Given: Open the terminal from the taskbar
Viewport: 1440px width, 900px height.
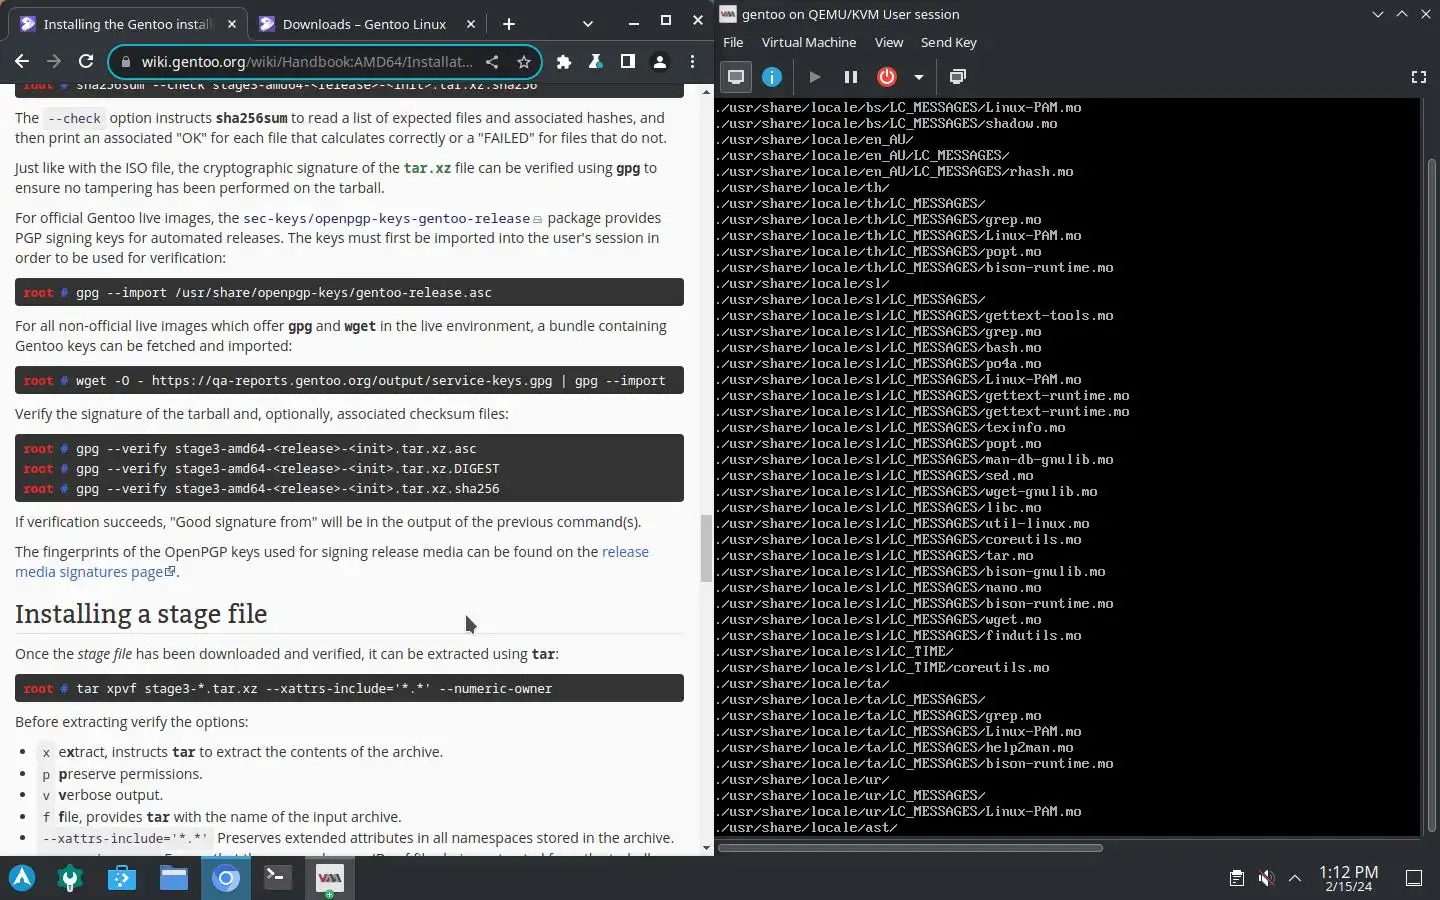Looking at the screenshot, I should (277, 878).
